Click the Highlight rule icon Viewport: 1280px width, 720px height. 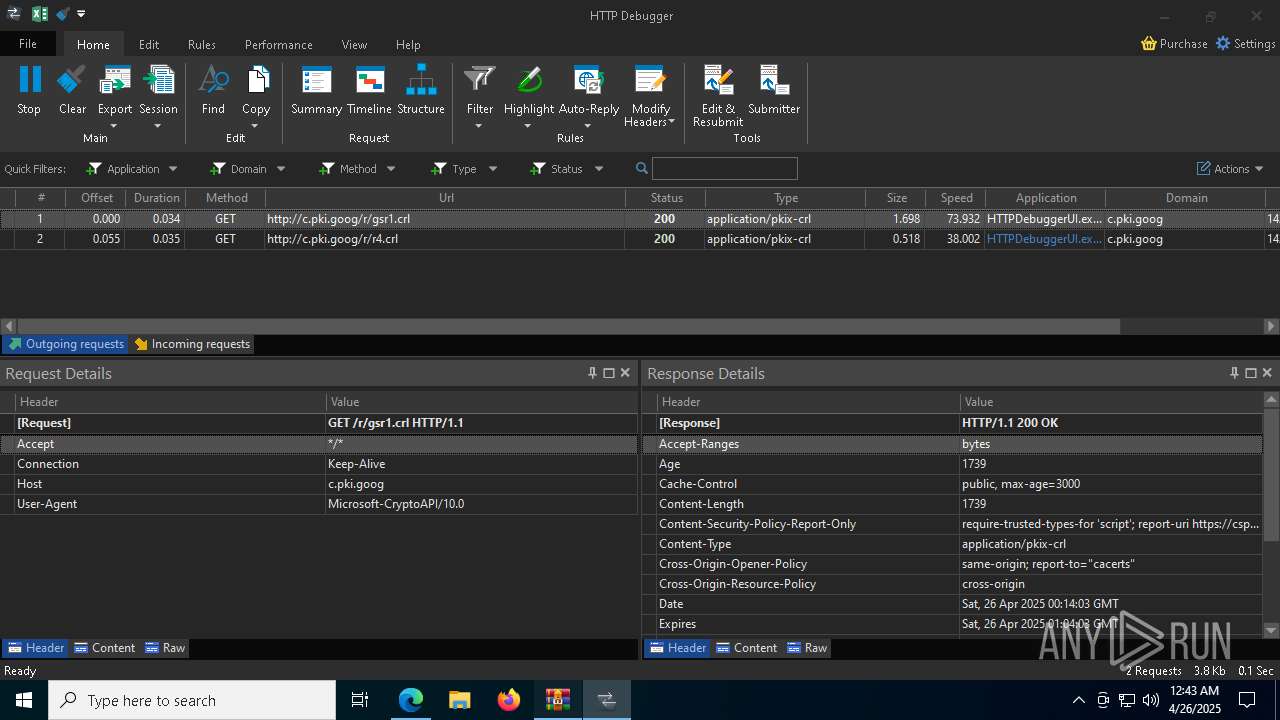coord(529,80)
